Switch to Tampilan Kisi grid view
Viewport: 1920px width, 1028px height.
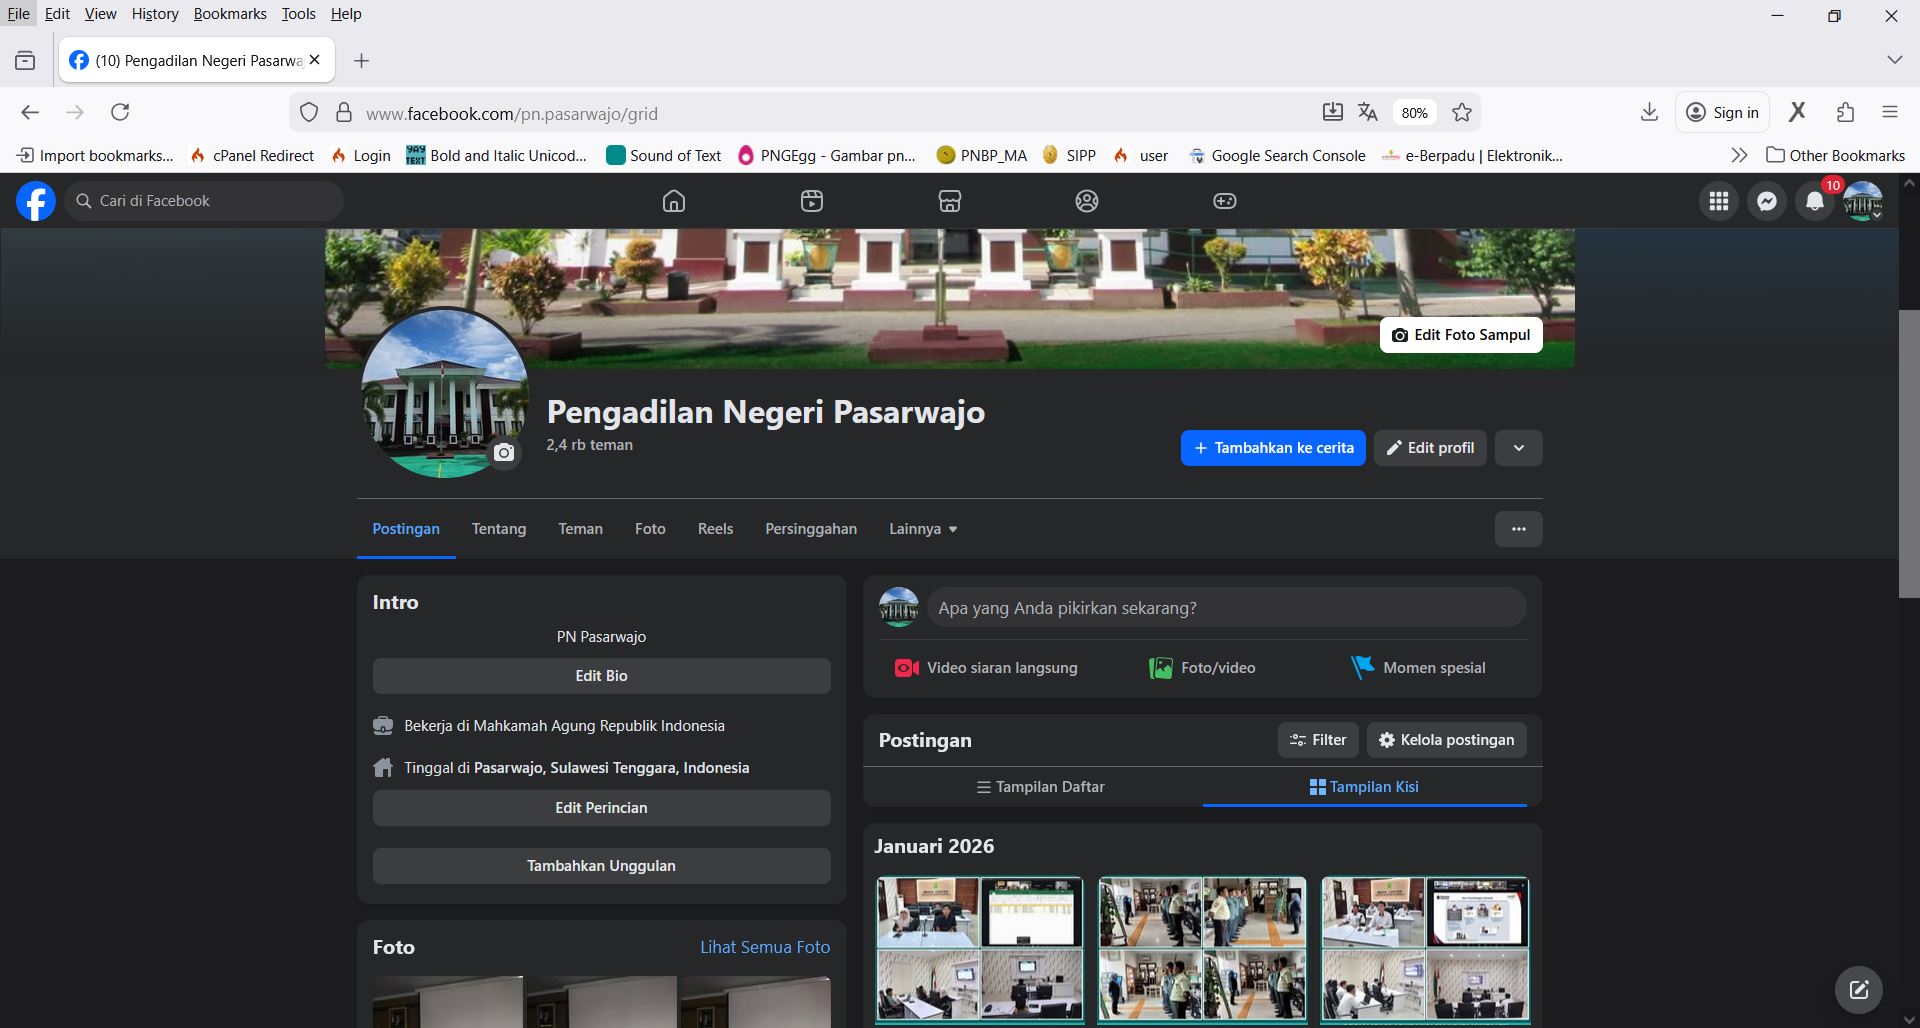click(1364, 787)
